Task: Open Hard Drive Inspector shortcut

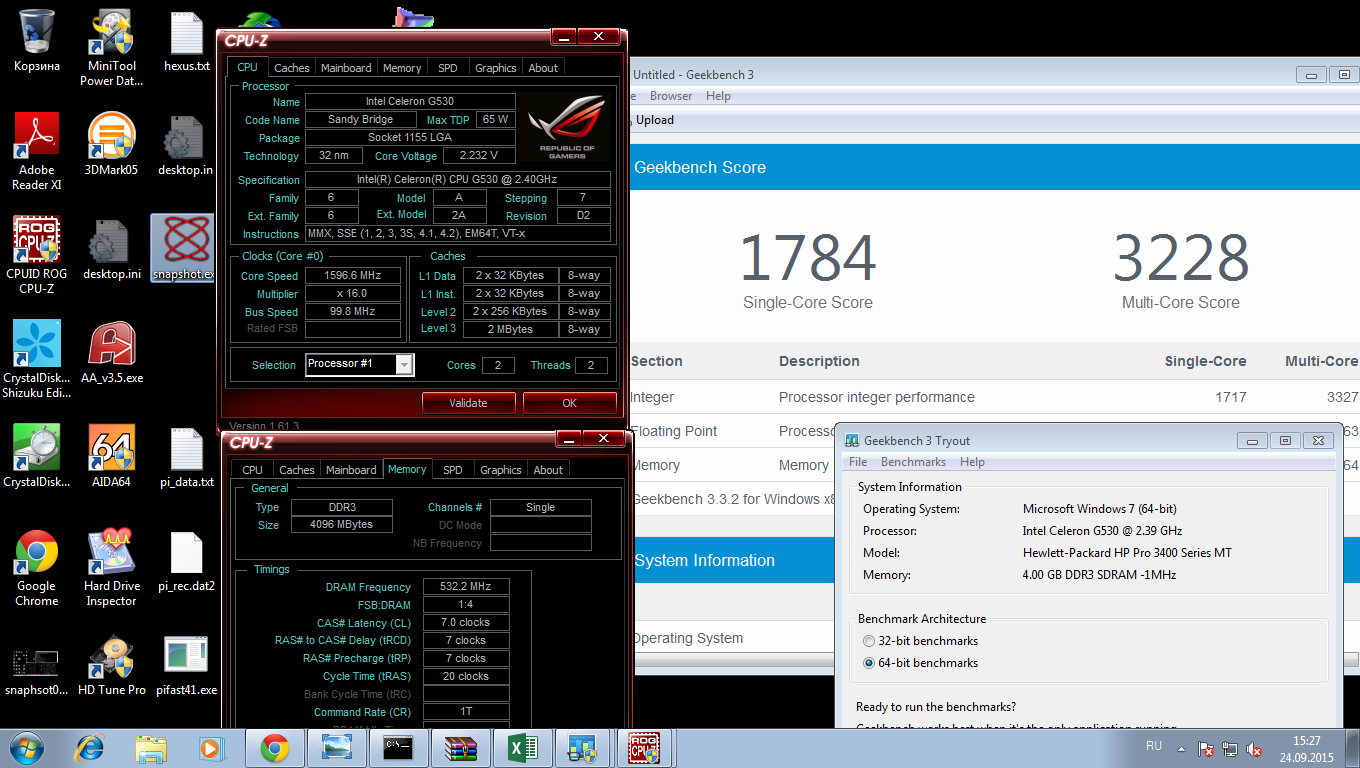Action: click(x=111, y=568)
